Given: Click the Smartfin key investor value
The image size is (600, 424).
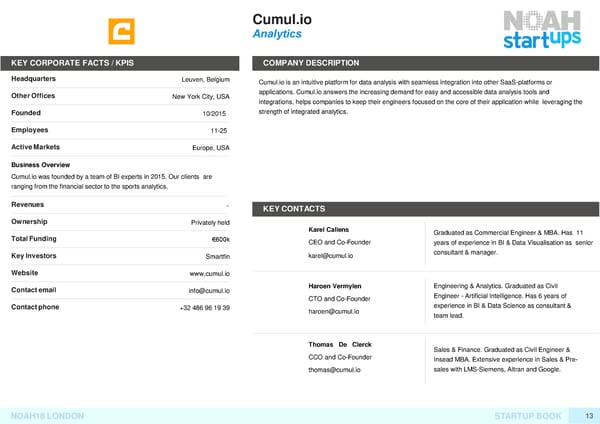Looking at the screenshot, I should click(216, 256).
